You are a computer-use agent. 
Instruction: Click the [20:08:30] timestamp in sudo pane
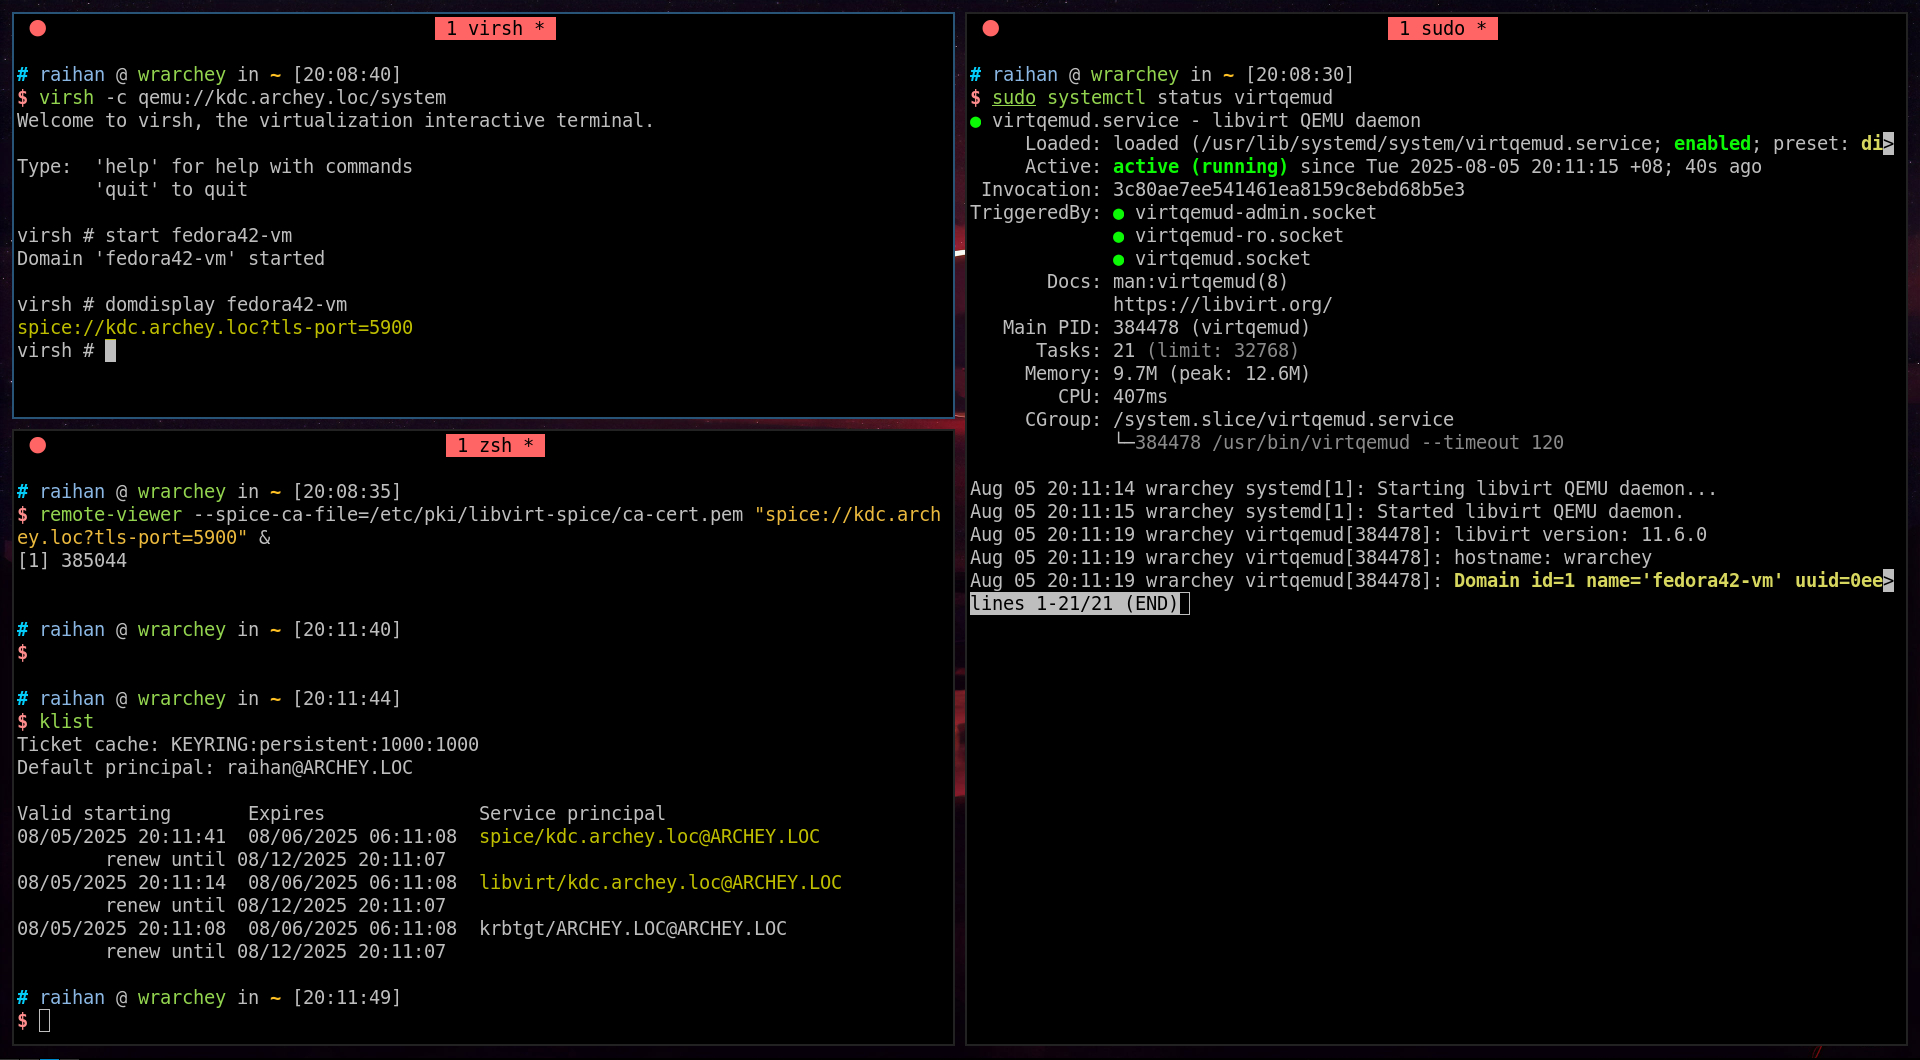coord(1300,75)
